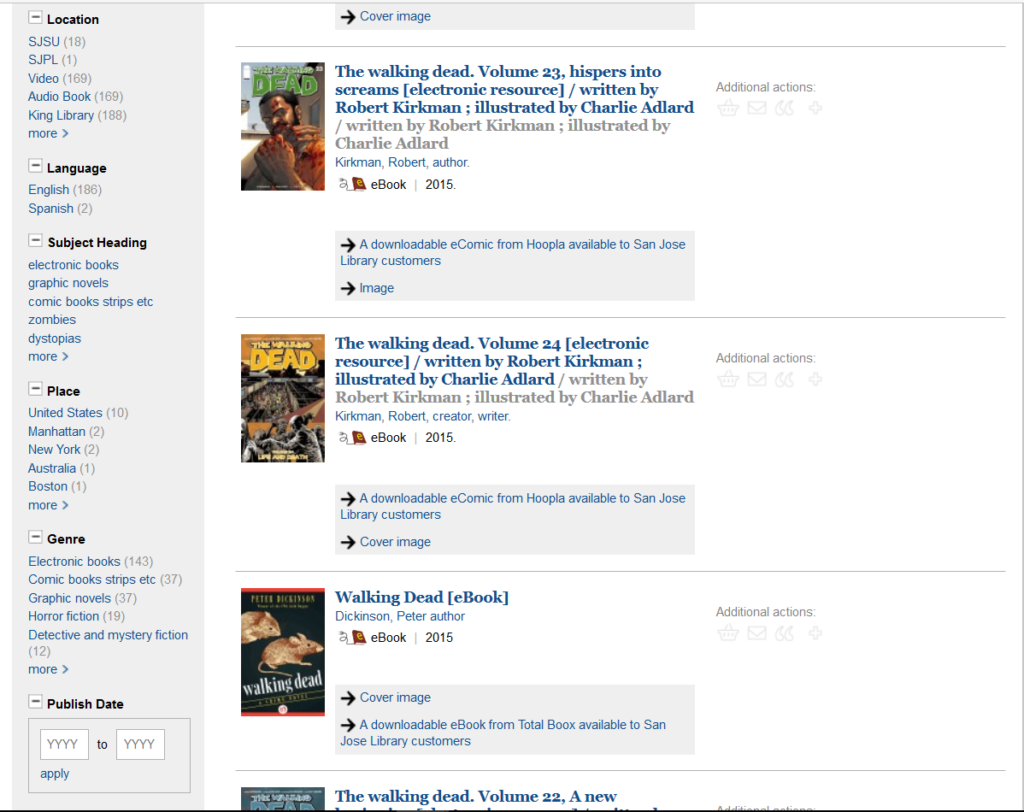Show more Place options

tap(48, 505)
